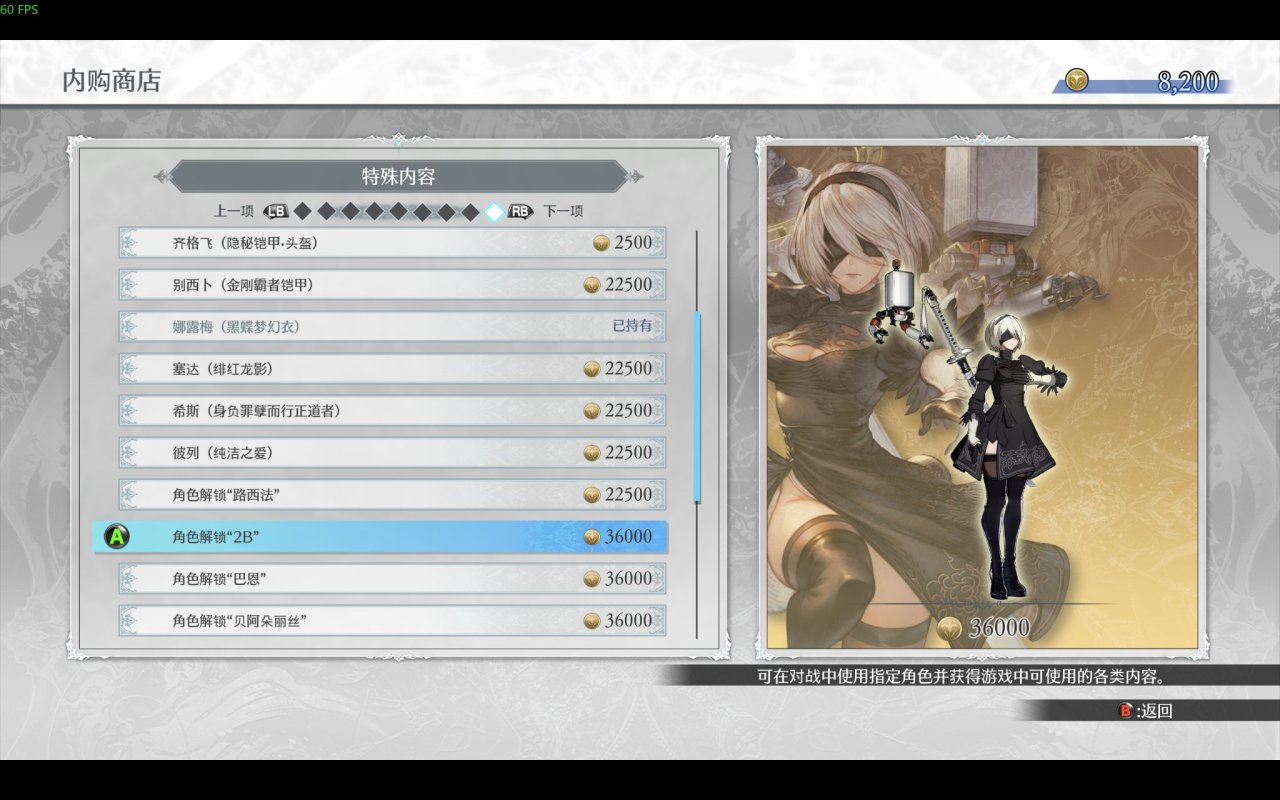Click the 22500 price in the 别西卜 row
Image resolution: width=1280 pixels, height=800 pixels.
[x=628, y=285]
